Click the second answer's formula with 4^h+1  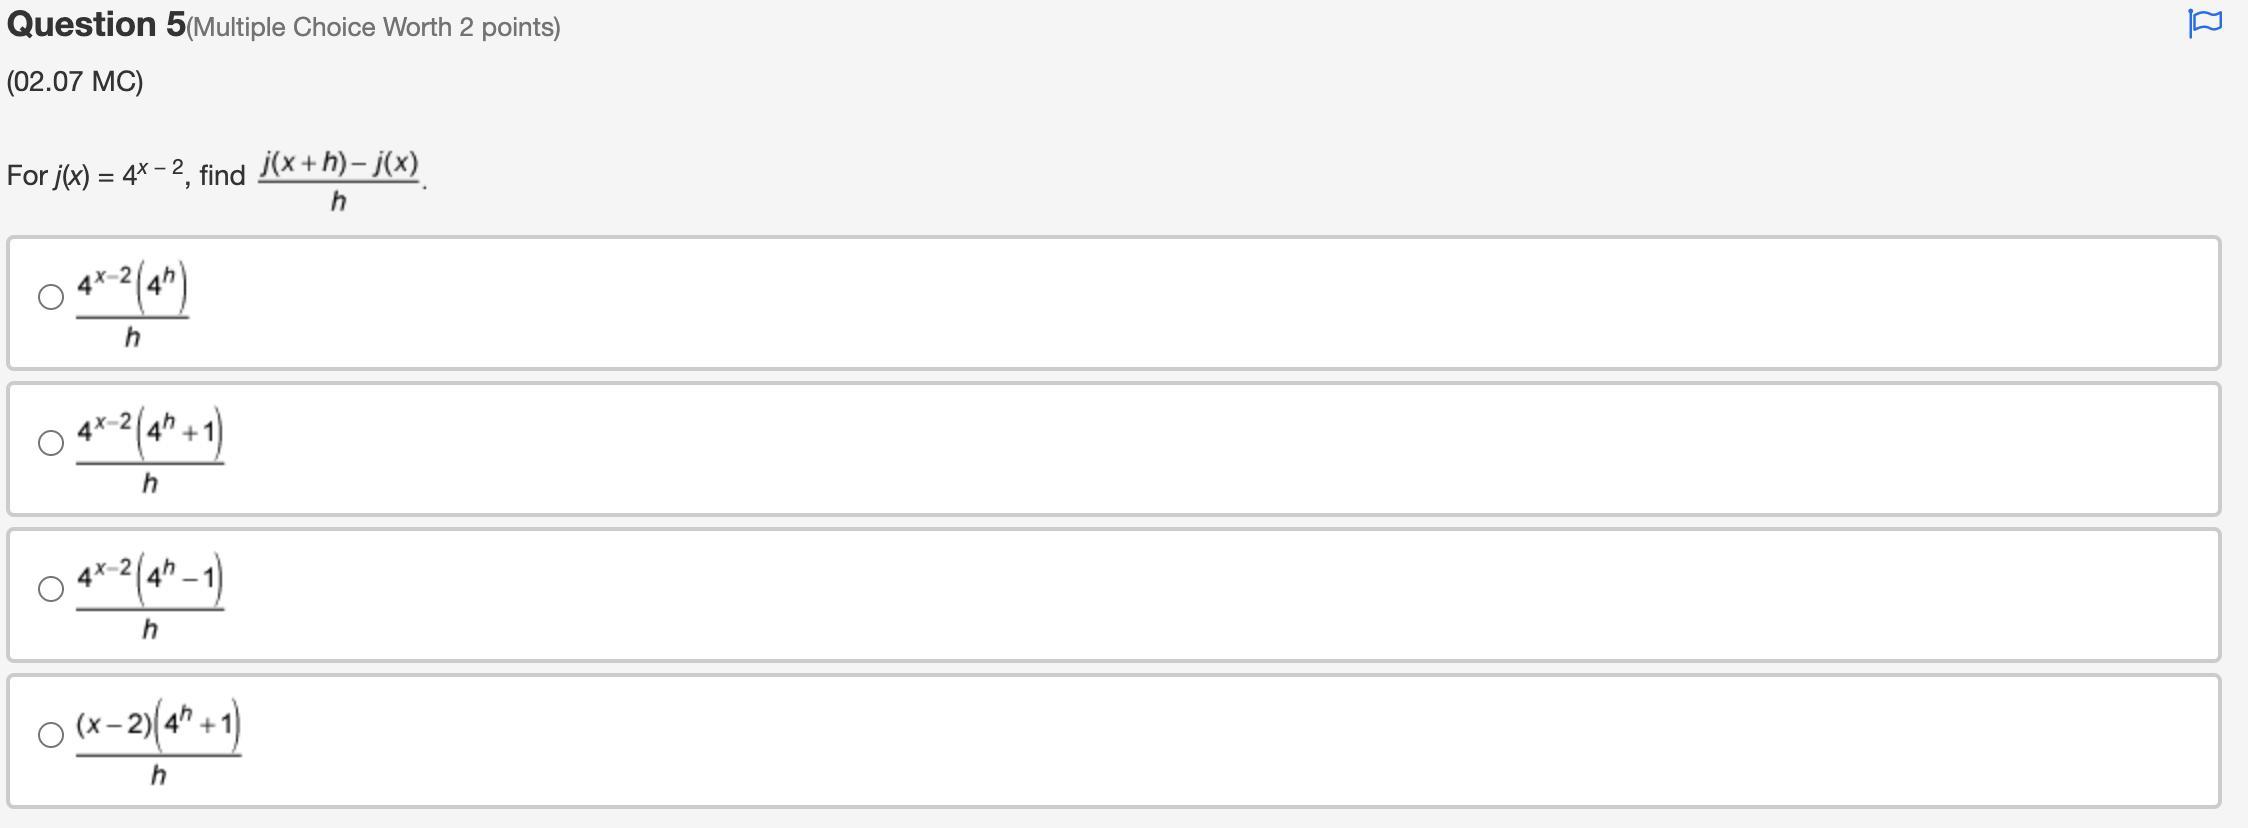(150, 451)
